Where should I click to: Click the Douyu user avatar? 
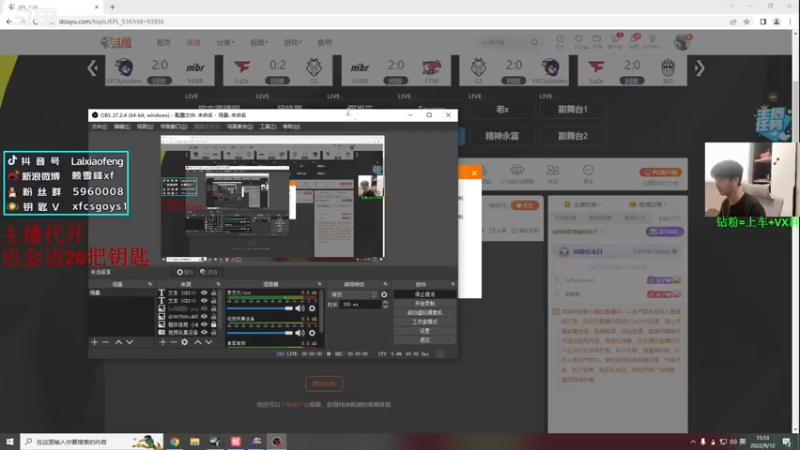pos(682,42)
